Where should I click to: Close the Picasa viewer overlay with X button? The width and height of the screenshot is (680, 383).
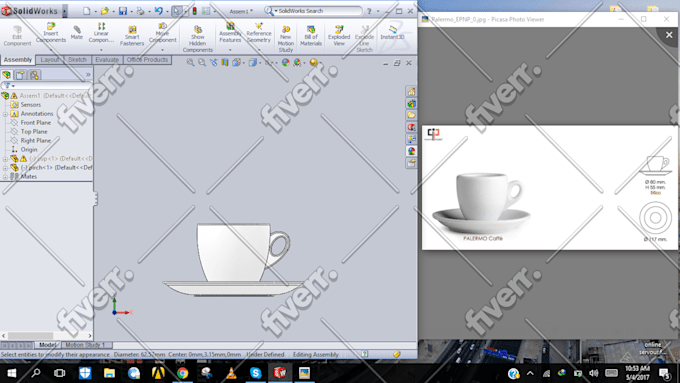tap(669, 35)
